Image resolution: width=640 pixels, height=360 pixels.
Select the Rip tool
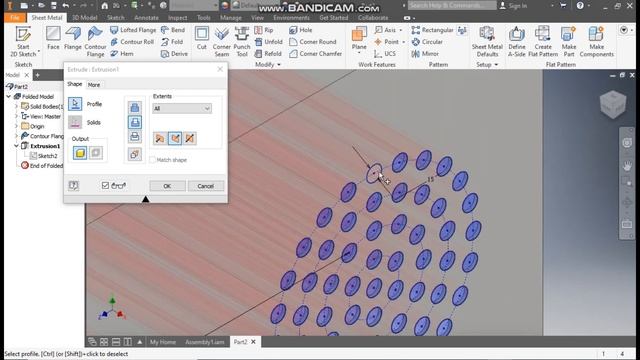click(264, 30)
